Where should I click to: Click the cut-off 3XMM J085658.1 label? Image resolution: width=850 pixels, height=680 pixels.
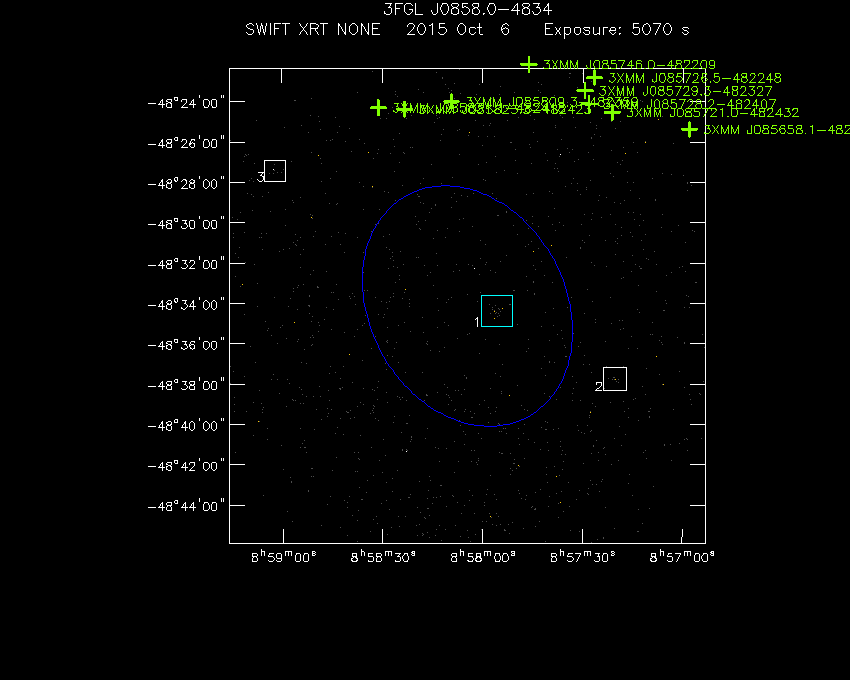click(776, 130)
